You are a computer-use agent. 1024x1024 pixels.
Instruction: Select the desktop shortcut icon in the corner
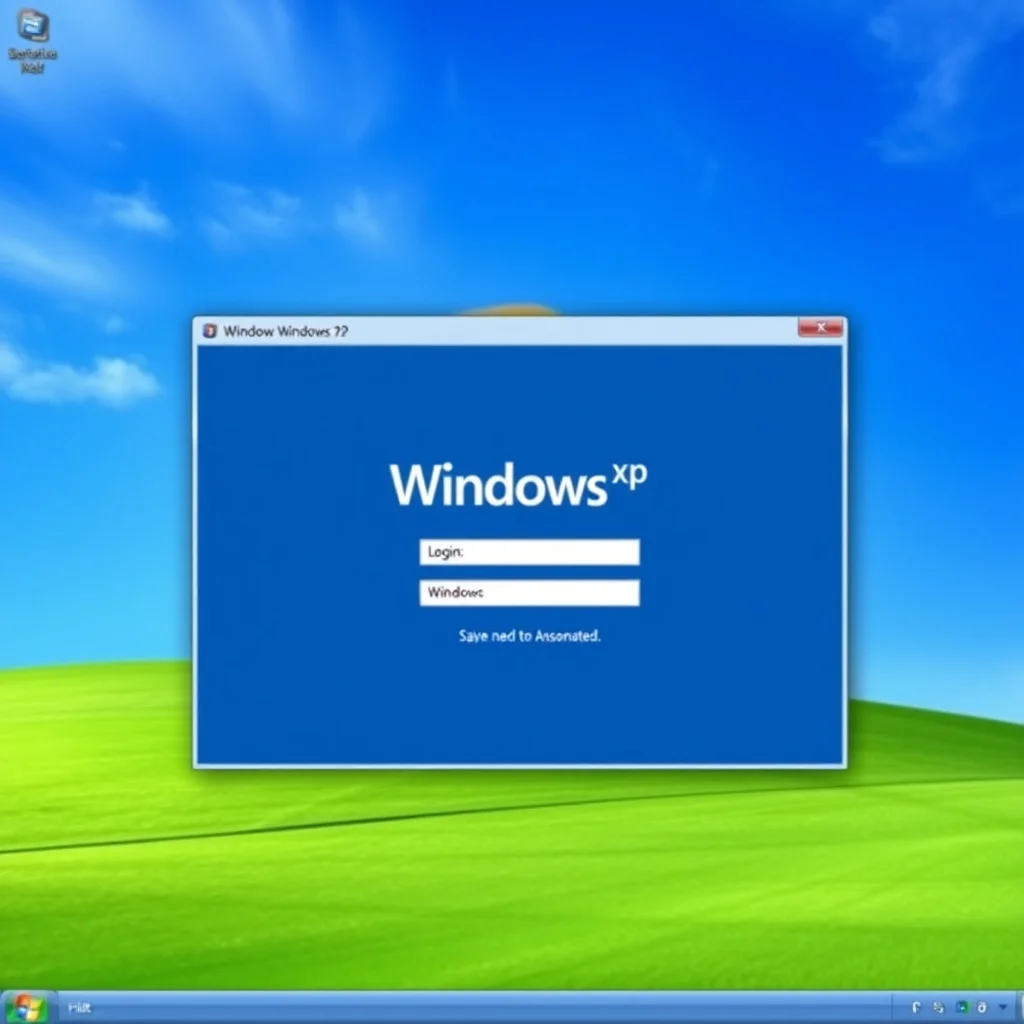click(x=33, y=26)
